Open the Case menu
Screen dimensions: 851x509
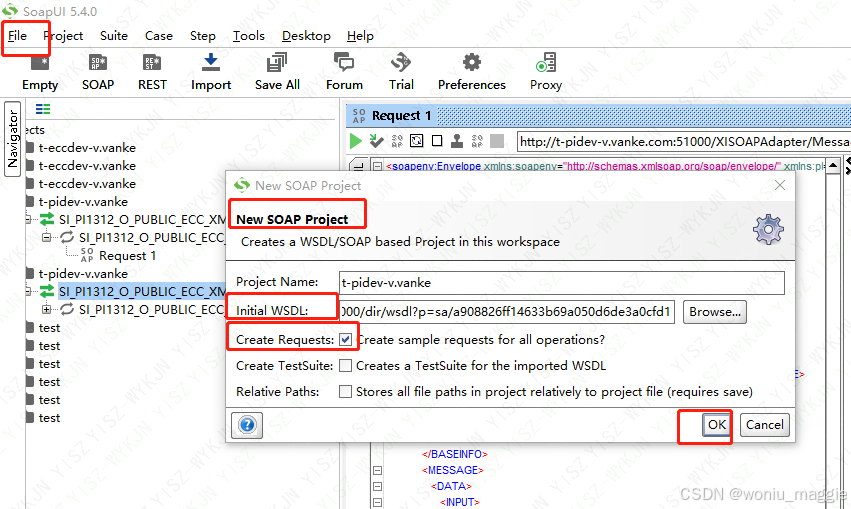point(158,36)
